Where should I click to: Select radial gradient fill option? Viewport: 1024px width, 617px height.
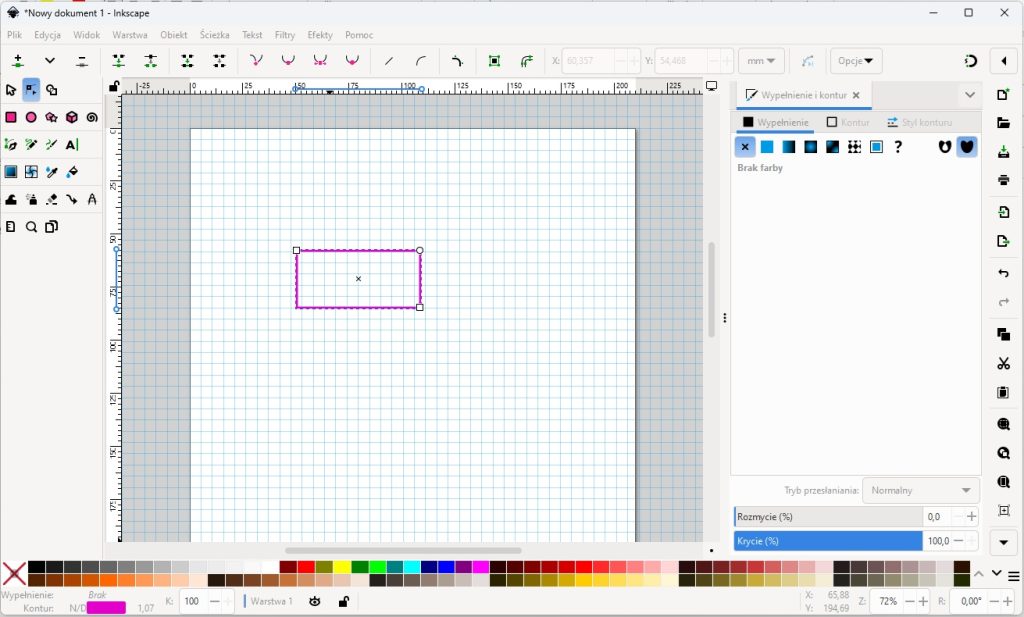810,147
